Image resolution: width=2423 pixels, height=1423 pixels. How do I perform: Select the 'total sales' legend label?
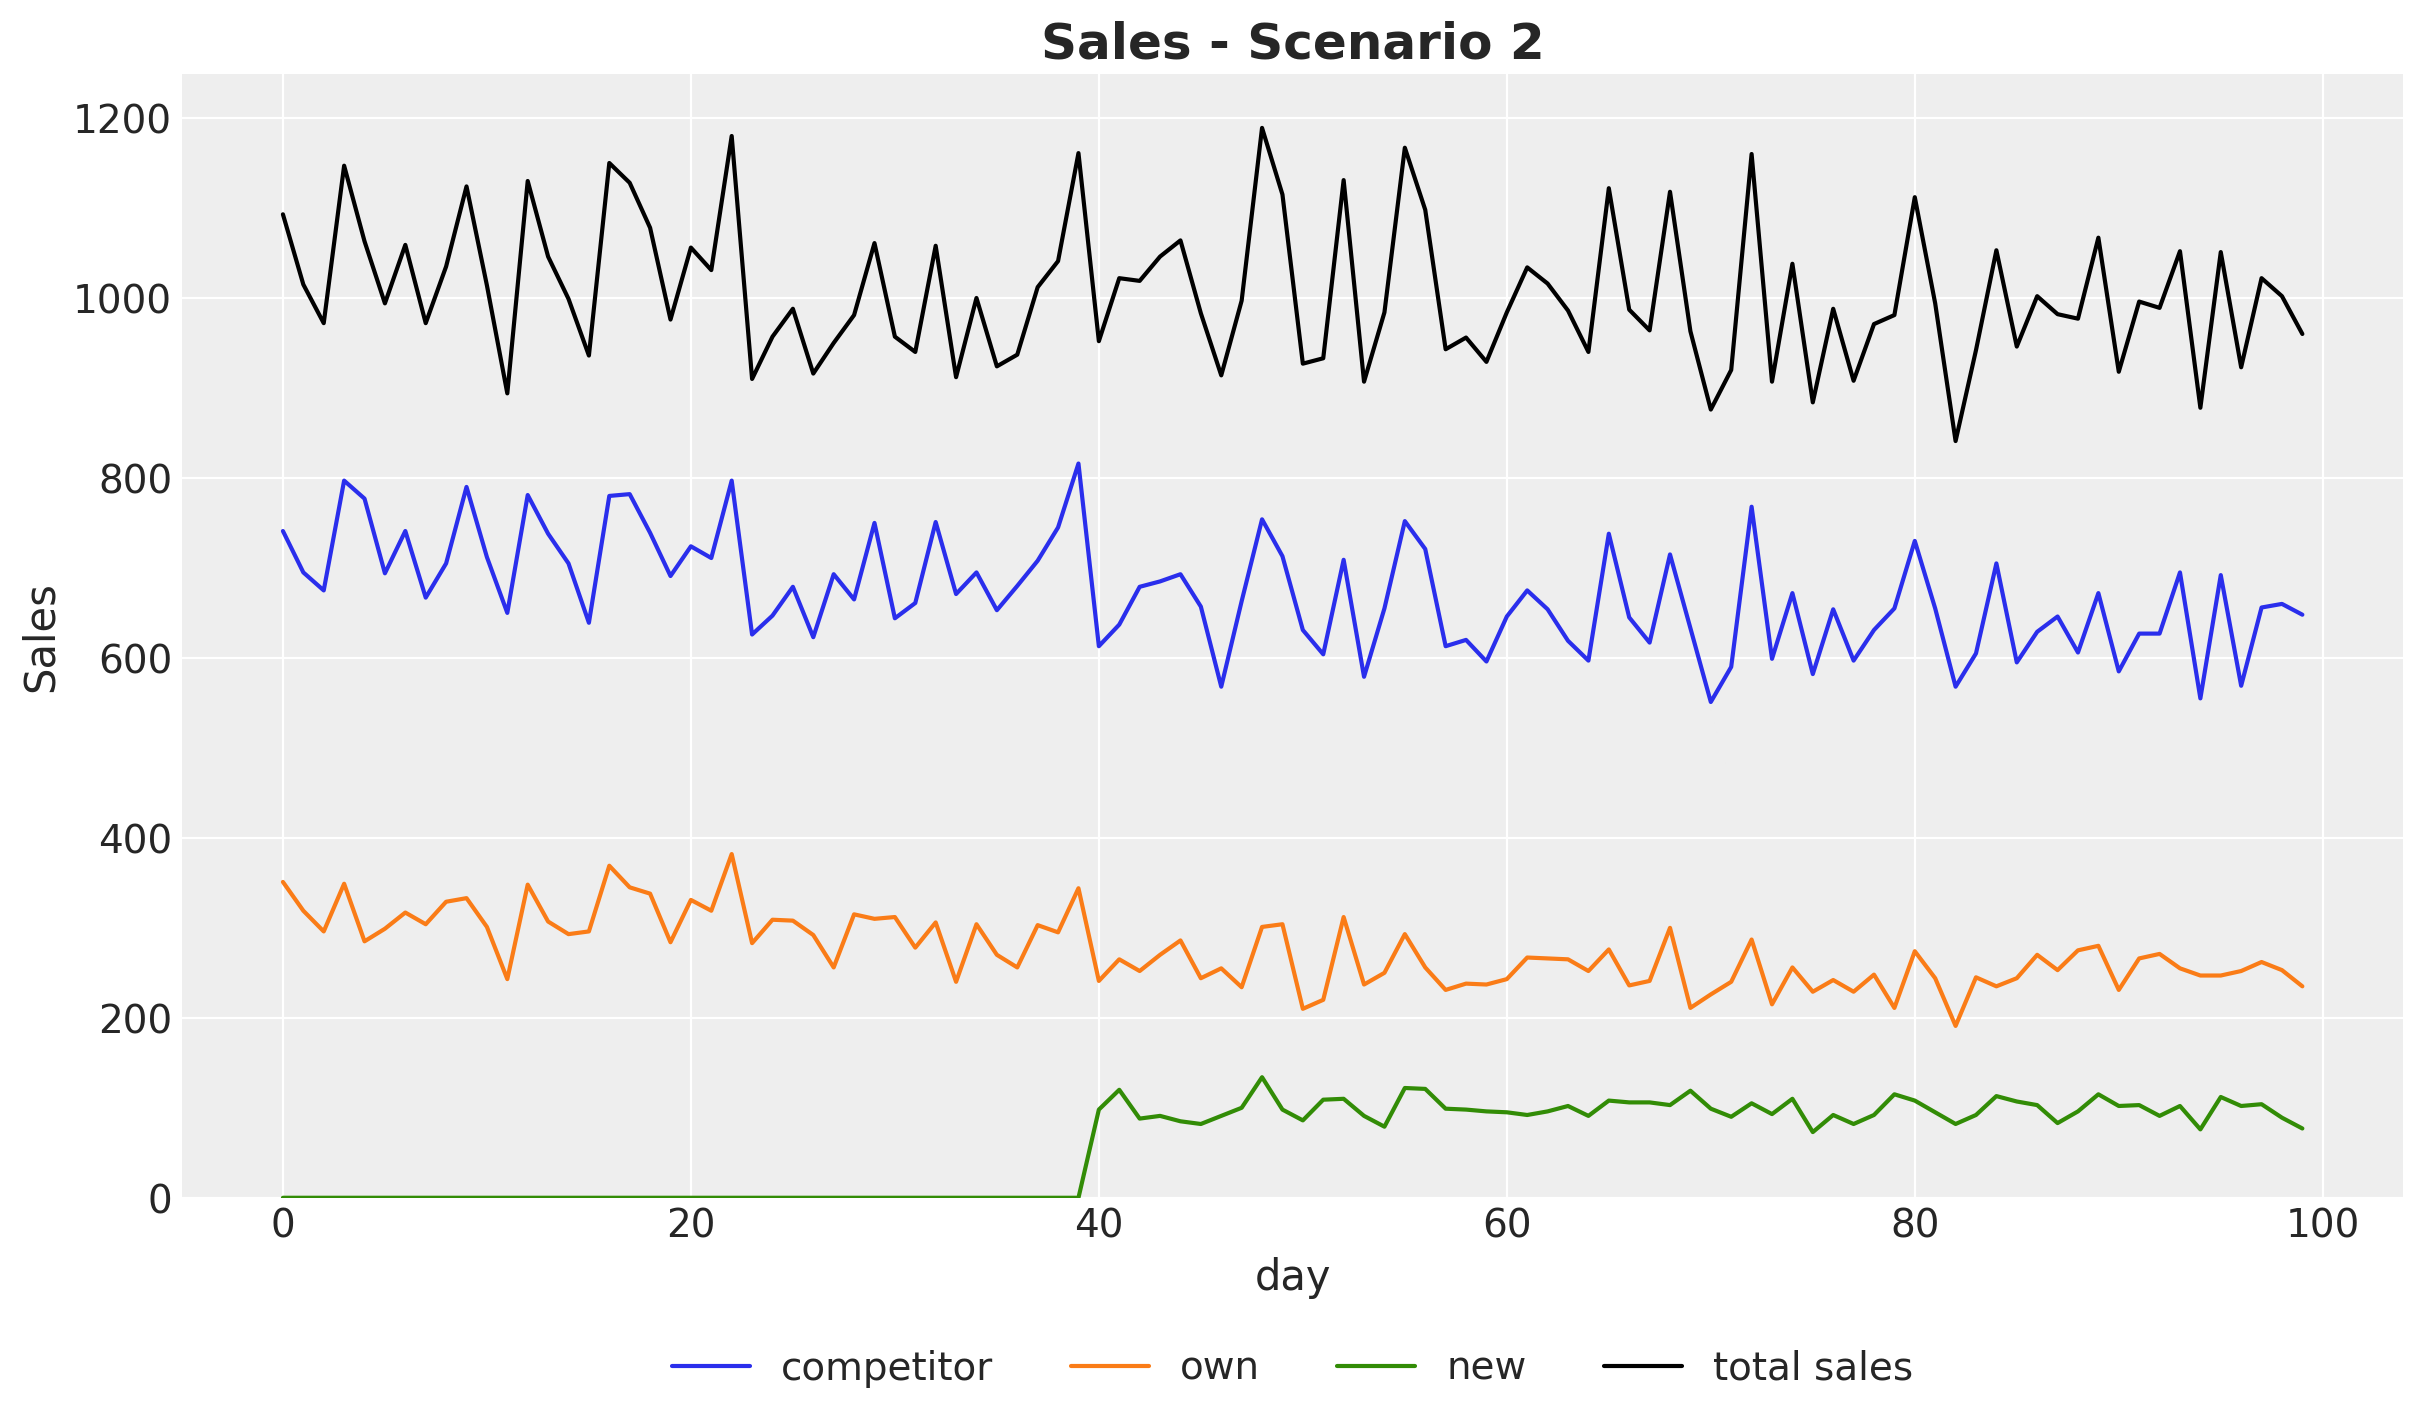click(1812, 1366)
